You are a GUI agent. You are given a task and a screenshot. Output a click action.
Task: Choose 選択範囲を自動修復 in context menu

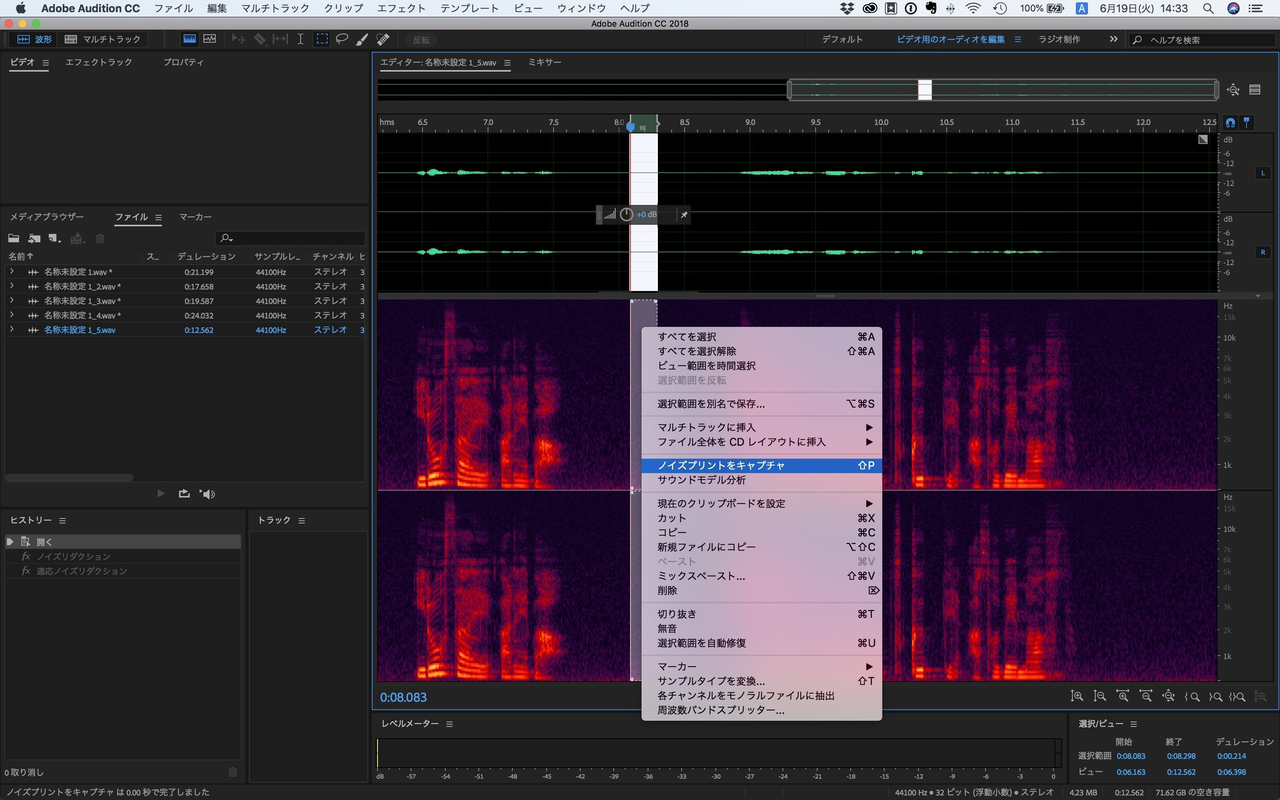point(762,643)
